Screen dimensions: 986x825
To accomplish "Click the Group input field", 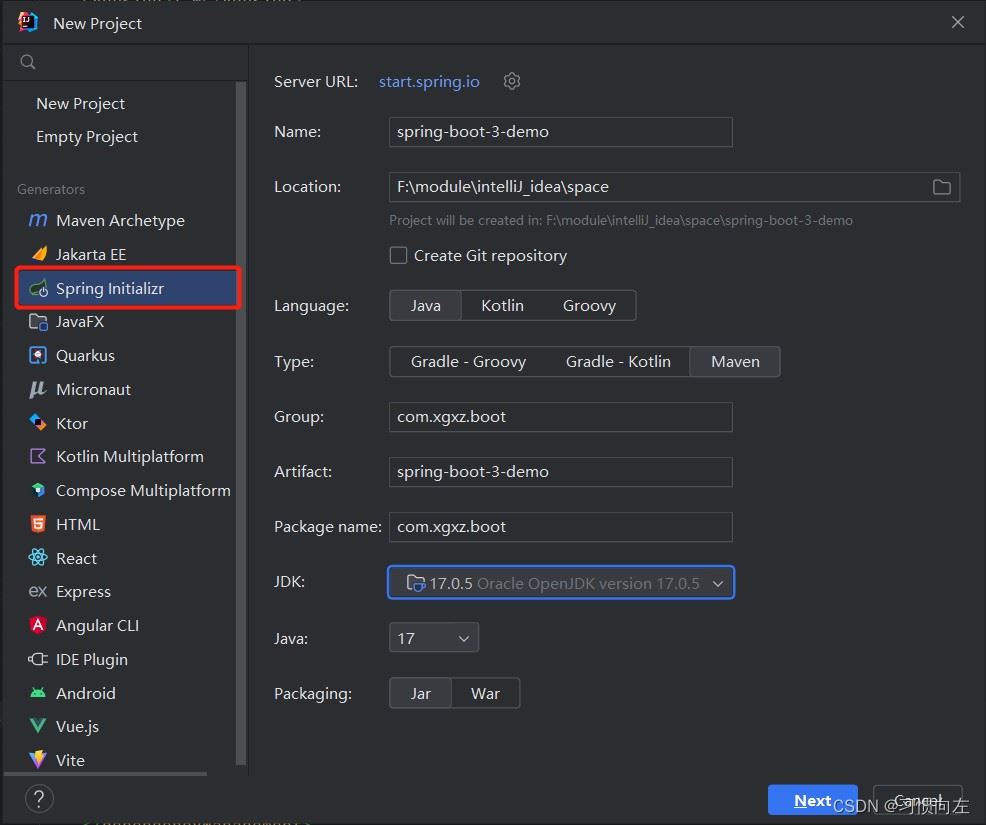I will (x=560, y=417).
